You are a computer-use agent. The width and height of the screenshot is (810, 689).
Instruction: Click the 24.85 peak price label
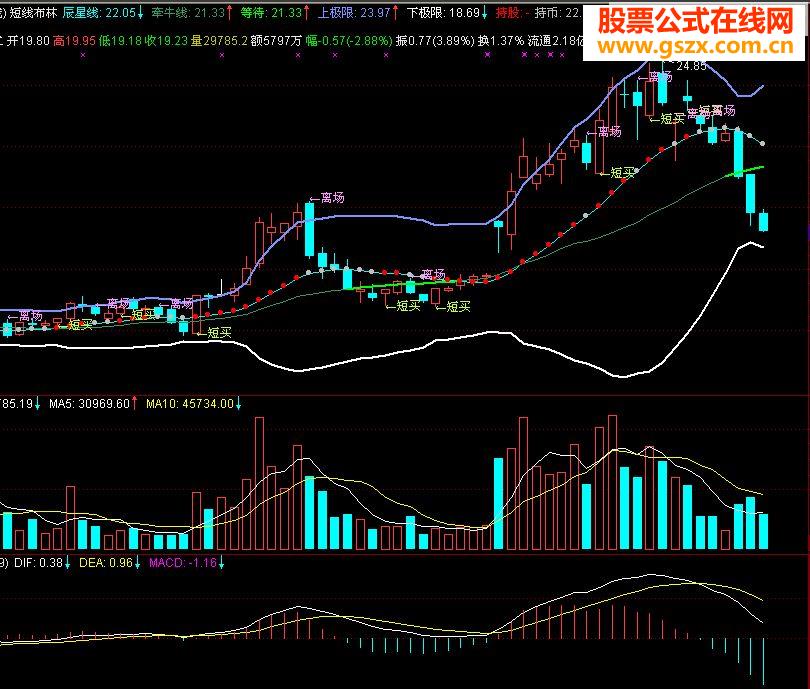click(x=691, y=66)
